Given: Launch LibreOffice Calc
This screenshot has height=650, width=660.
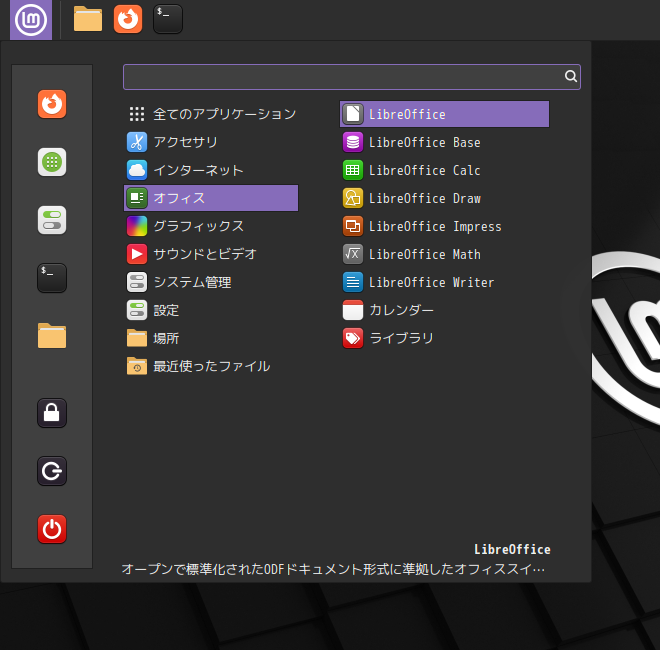Looking at the screenshot, I should [444, 170].
